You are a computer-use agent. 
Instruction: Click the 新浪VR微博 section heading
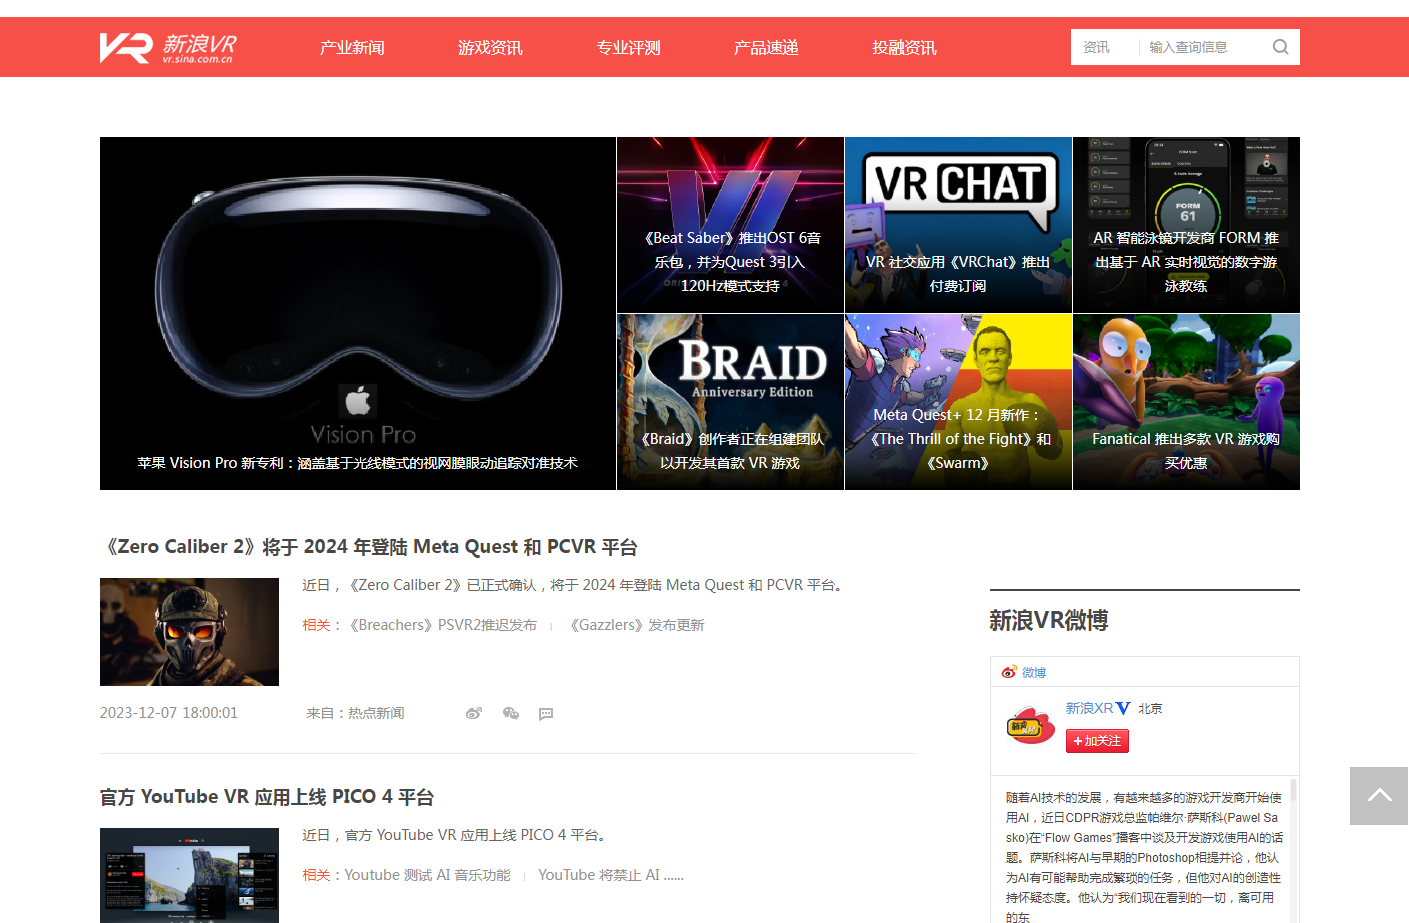click(x=1049, y=620)
